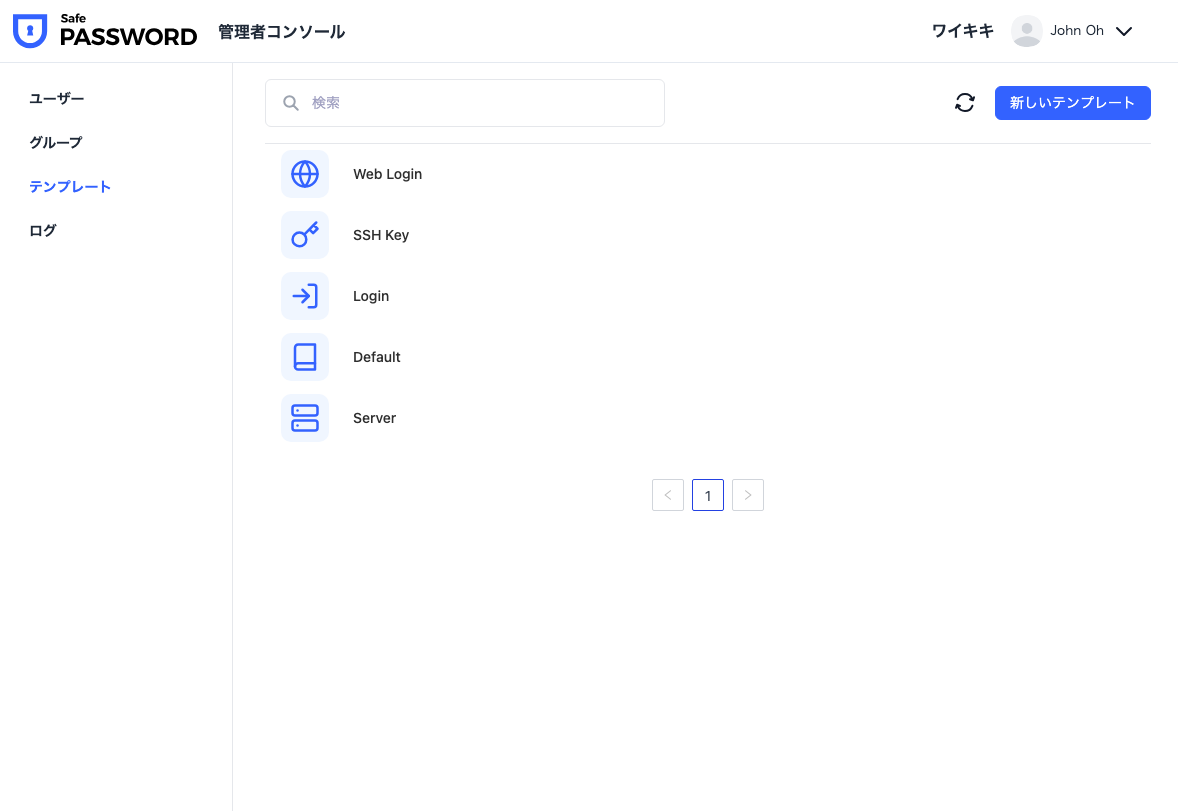The height and width of the screenshot is (811, 1178).
Task: Click the SSH Key key icon
Action: point(305,235)
